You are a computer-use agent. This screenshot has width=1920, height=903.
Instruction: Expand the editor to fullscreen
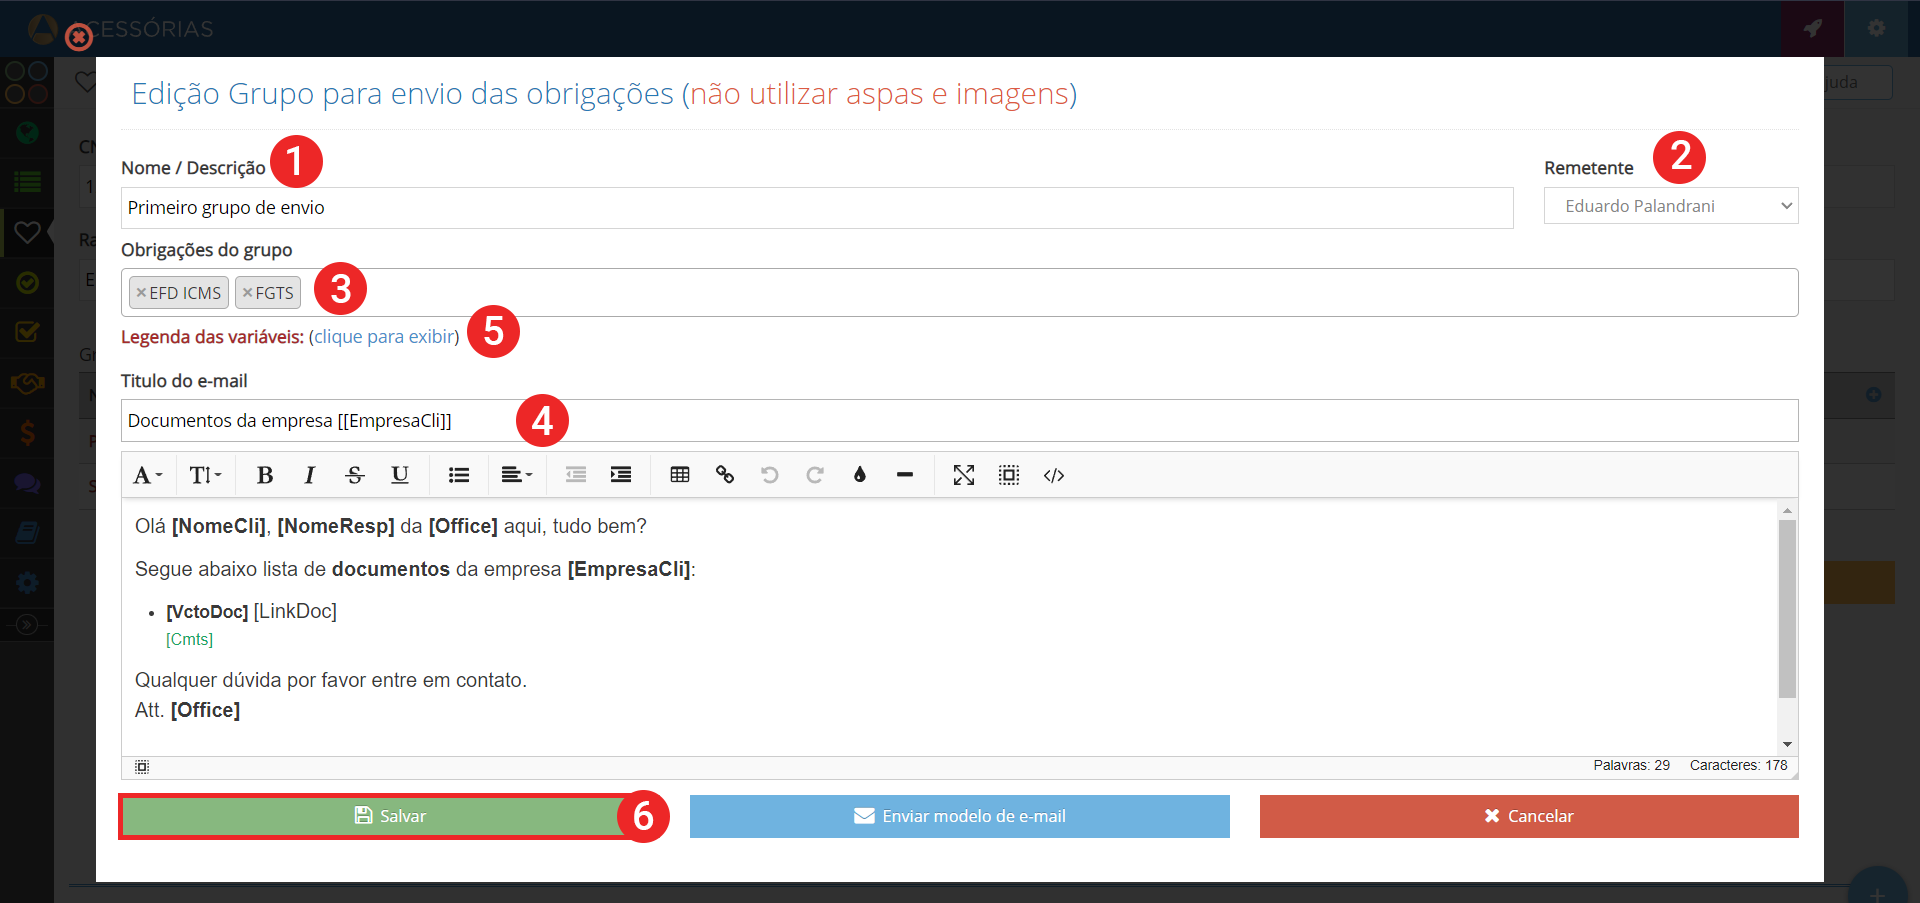(964, 475)
